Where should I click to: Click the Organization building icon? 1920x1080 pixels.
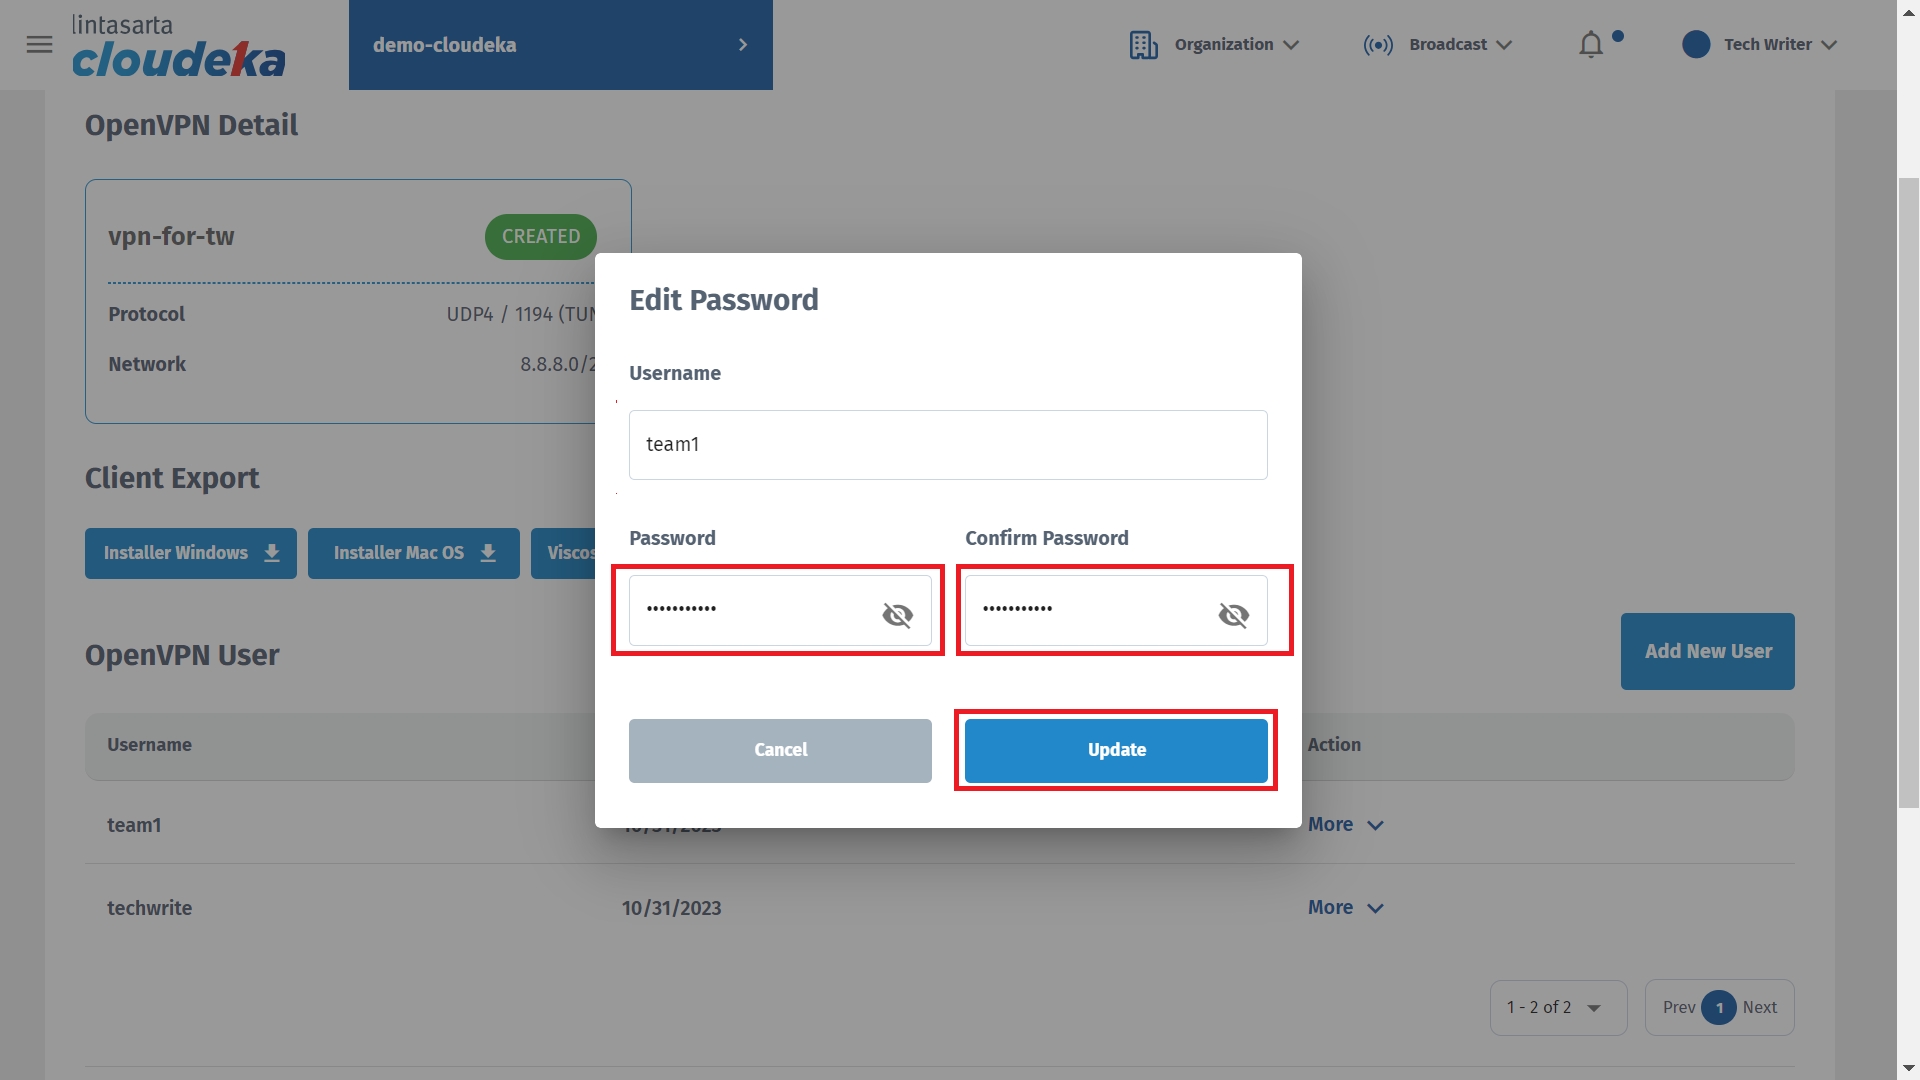point(1143,45)
